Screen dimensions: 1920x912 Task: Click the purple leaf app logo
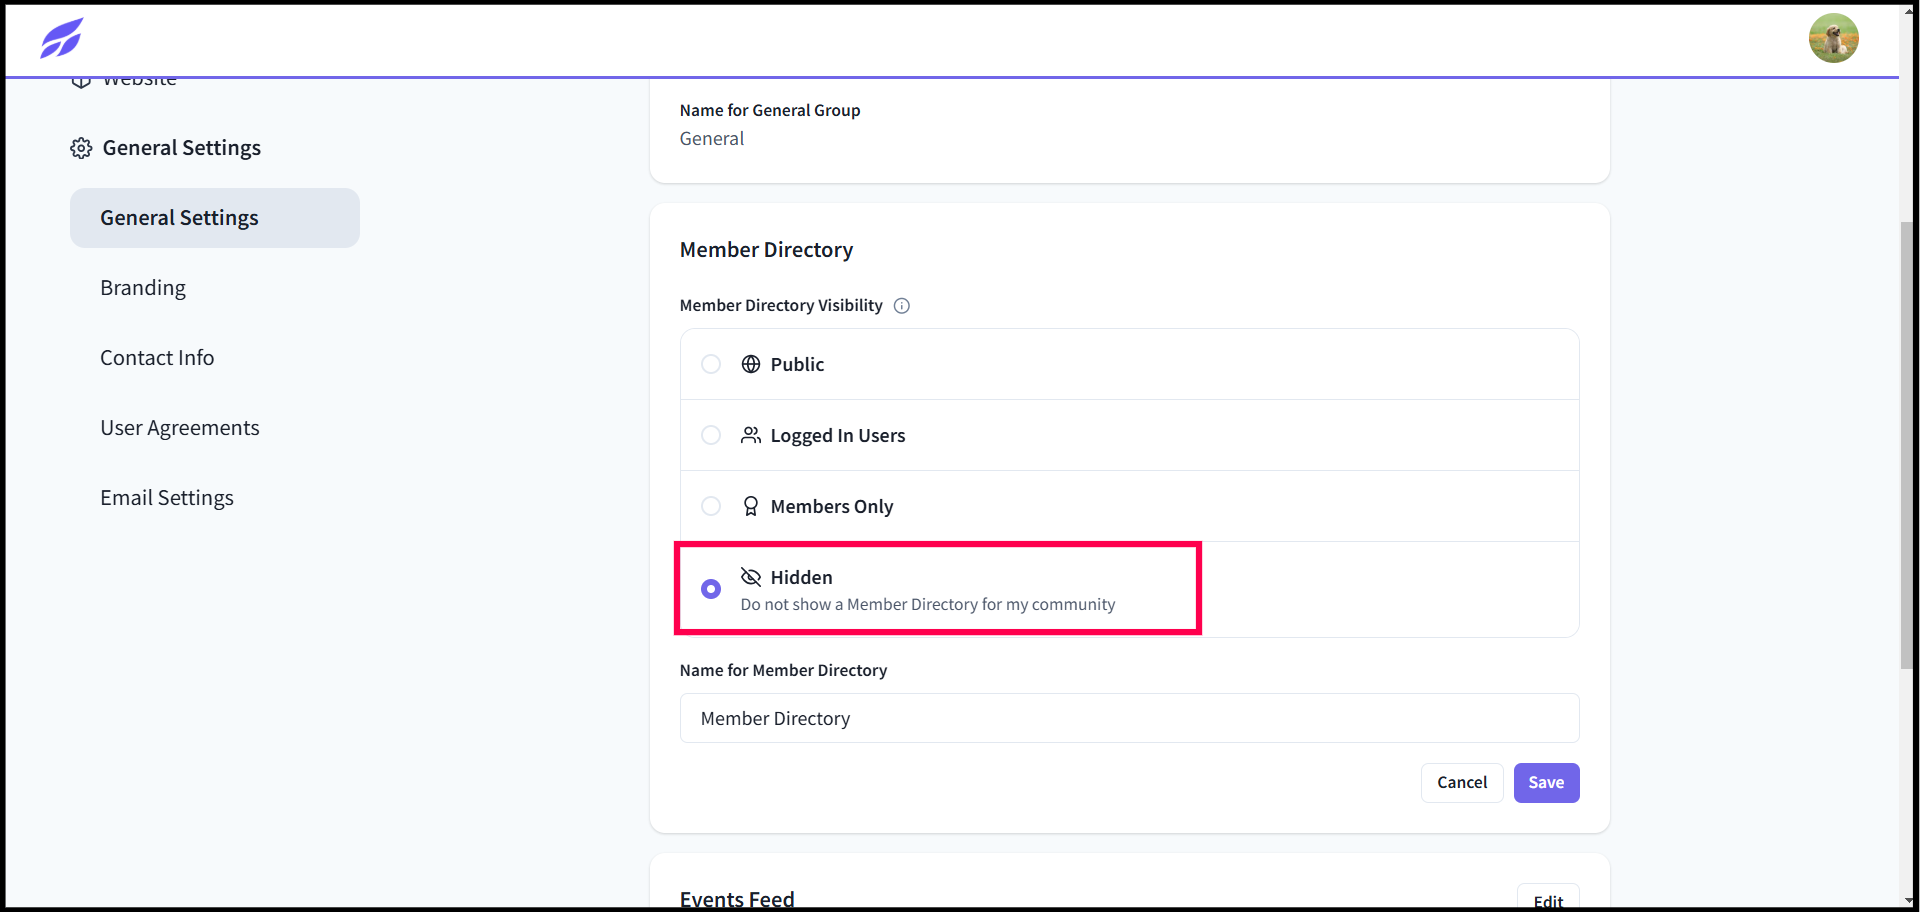point(61,38)
